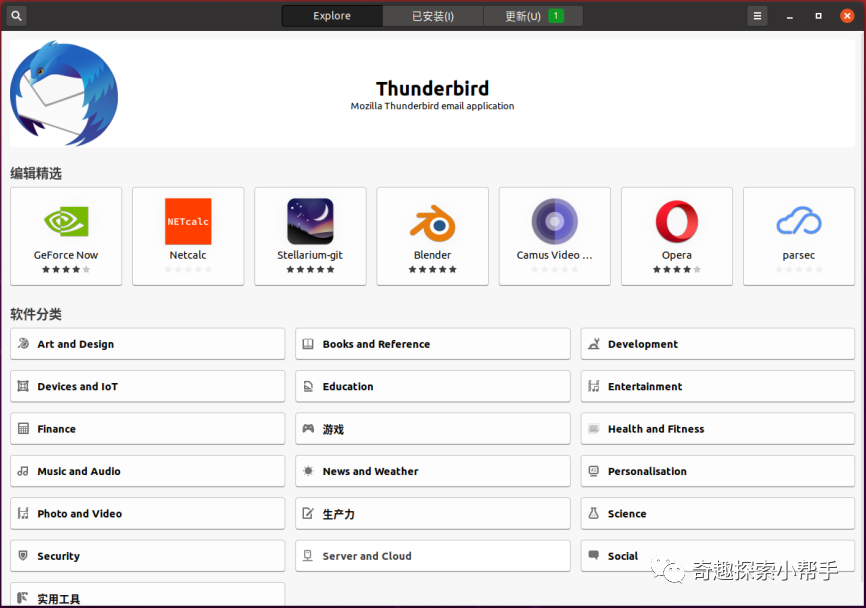Click the 游戏 gamepad icon
866x608 pixels.
click(308, 429)
